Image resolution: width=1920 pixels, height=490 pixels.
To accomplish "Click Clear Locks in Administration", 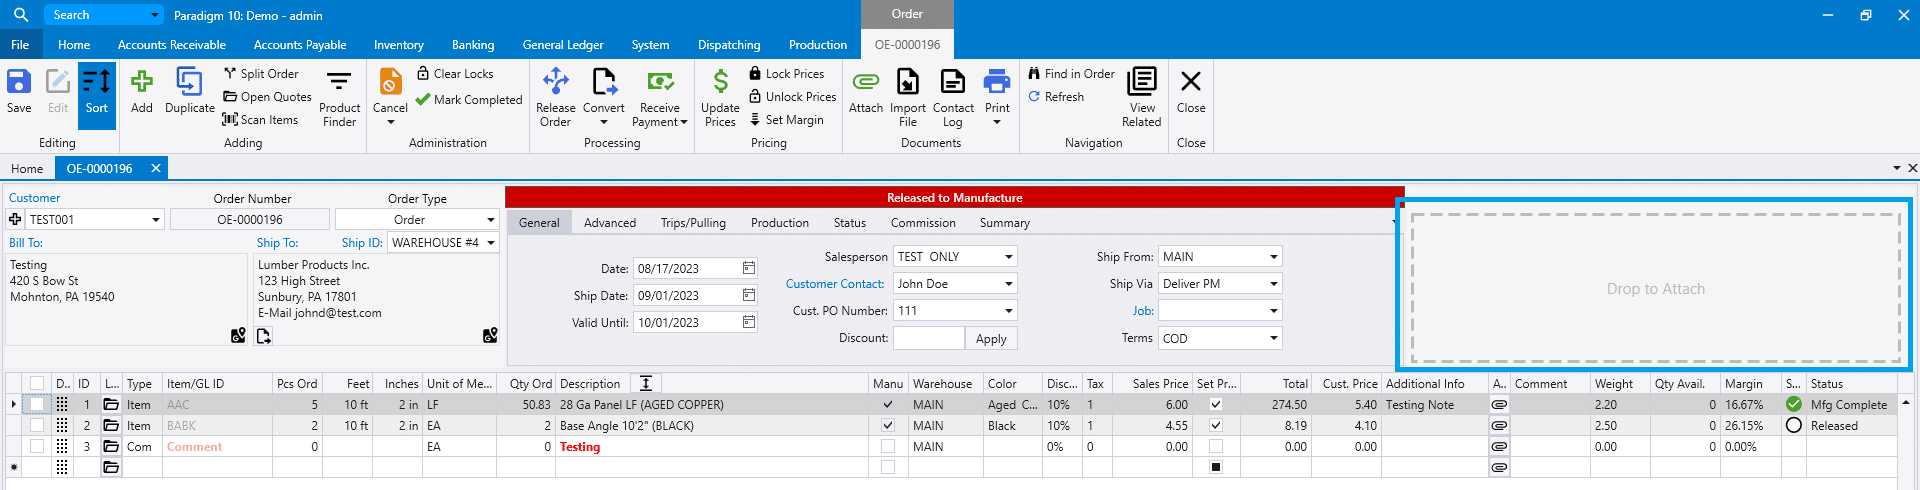I will 455,74.
